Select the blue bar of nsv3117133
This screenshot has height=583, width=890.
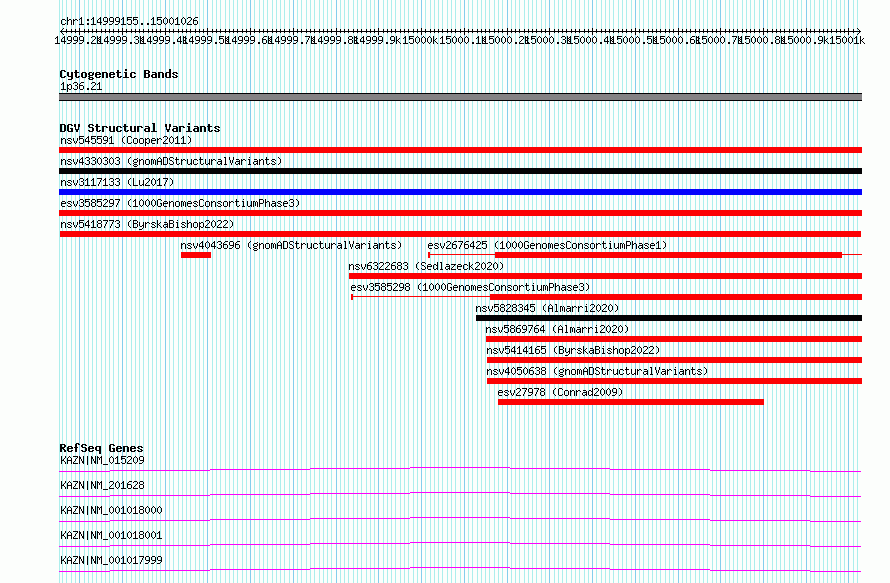point(460,192)
